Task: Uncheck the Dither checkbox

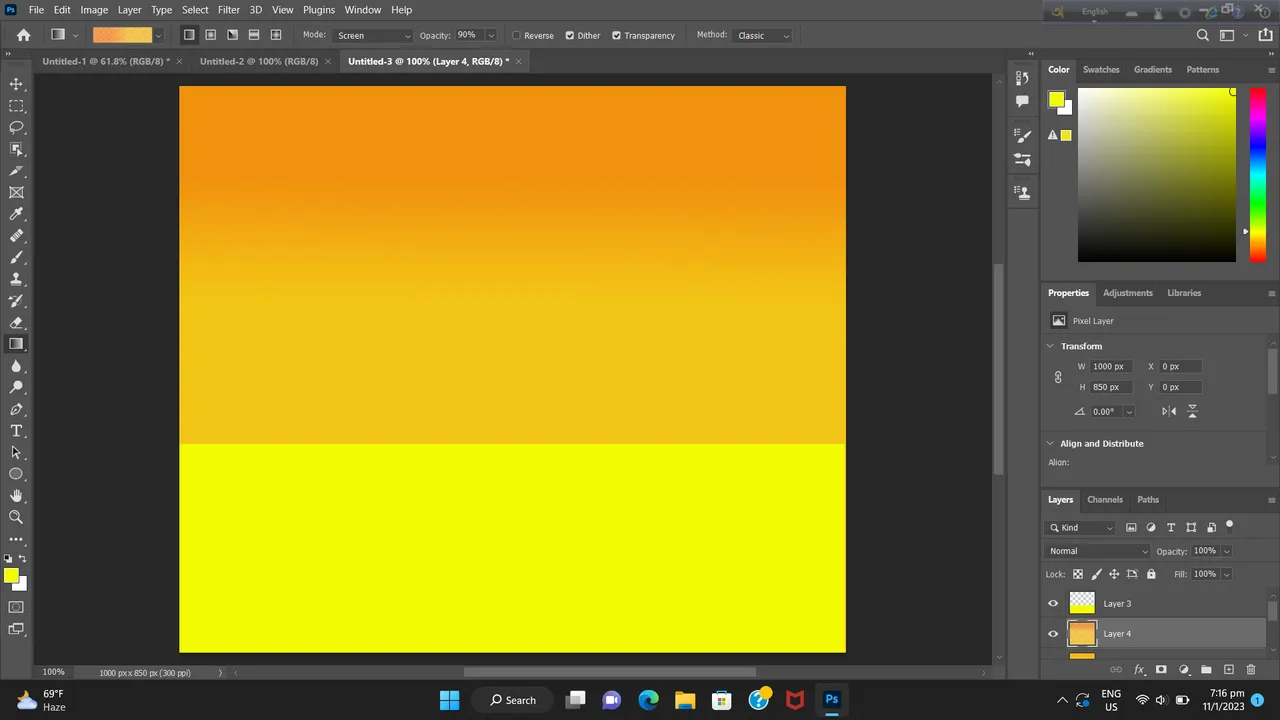Action: click(x=570, y=36)
